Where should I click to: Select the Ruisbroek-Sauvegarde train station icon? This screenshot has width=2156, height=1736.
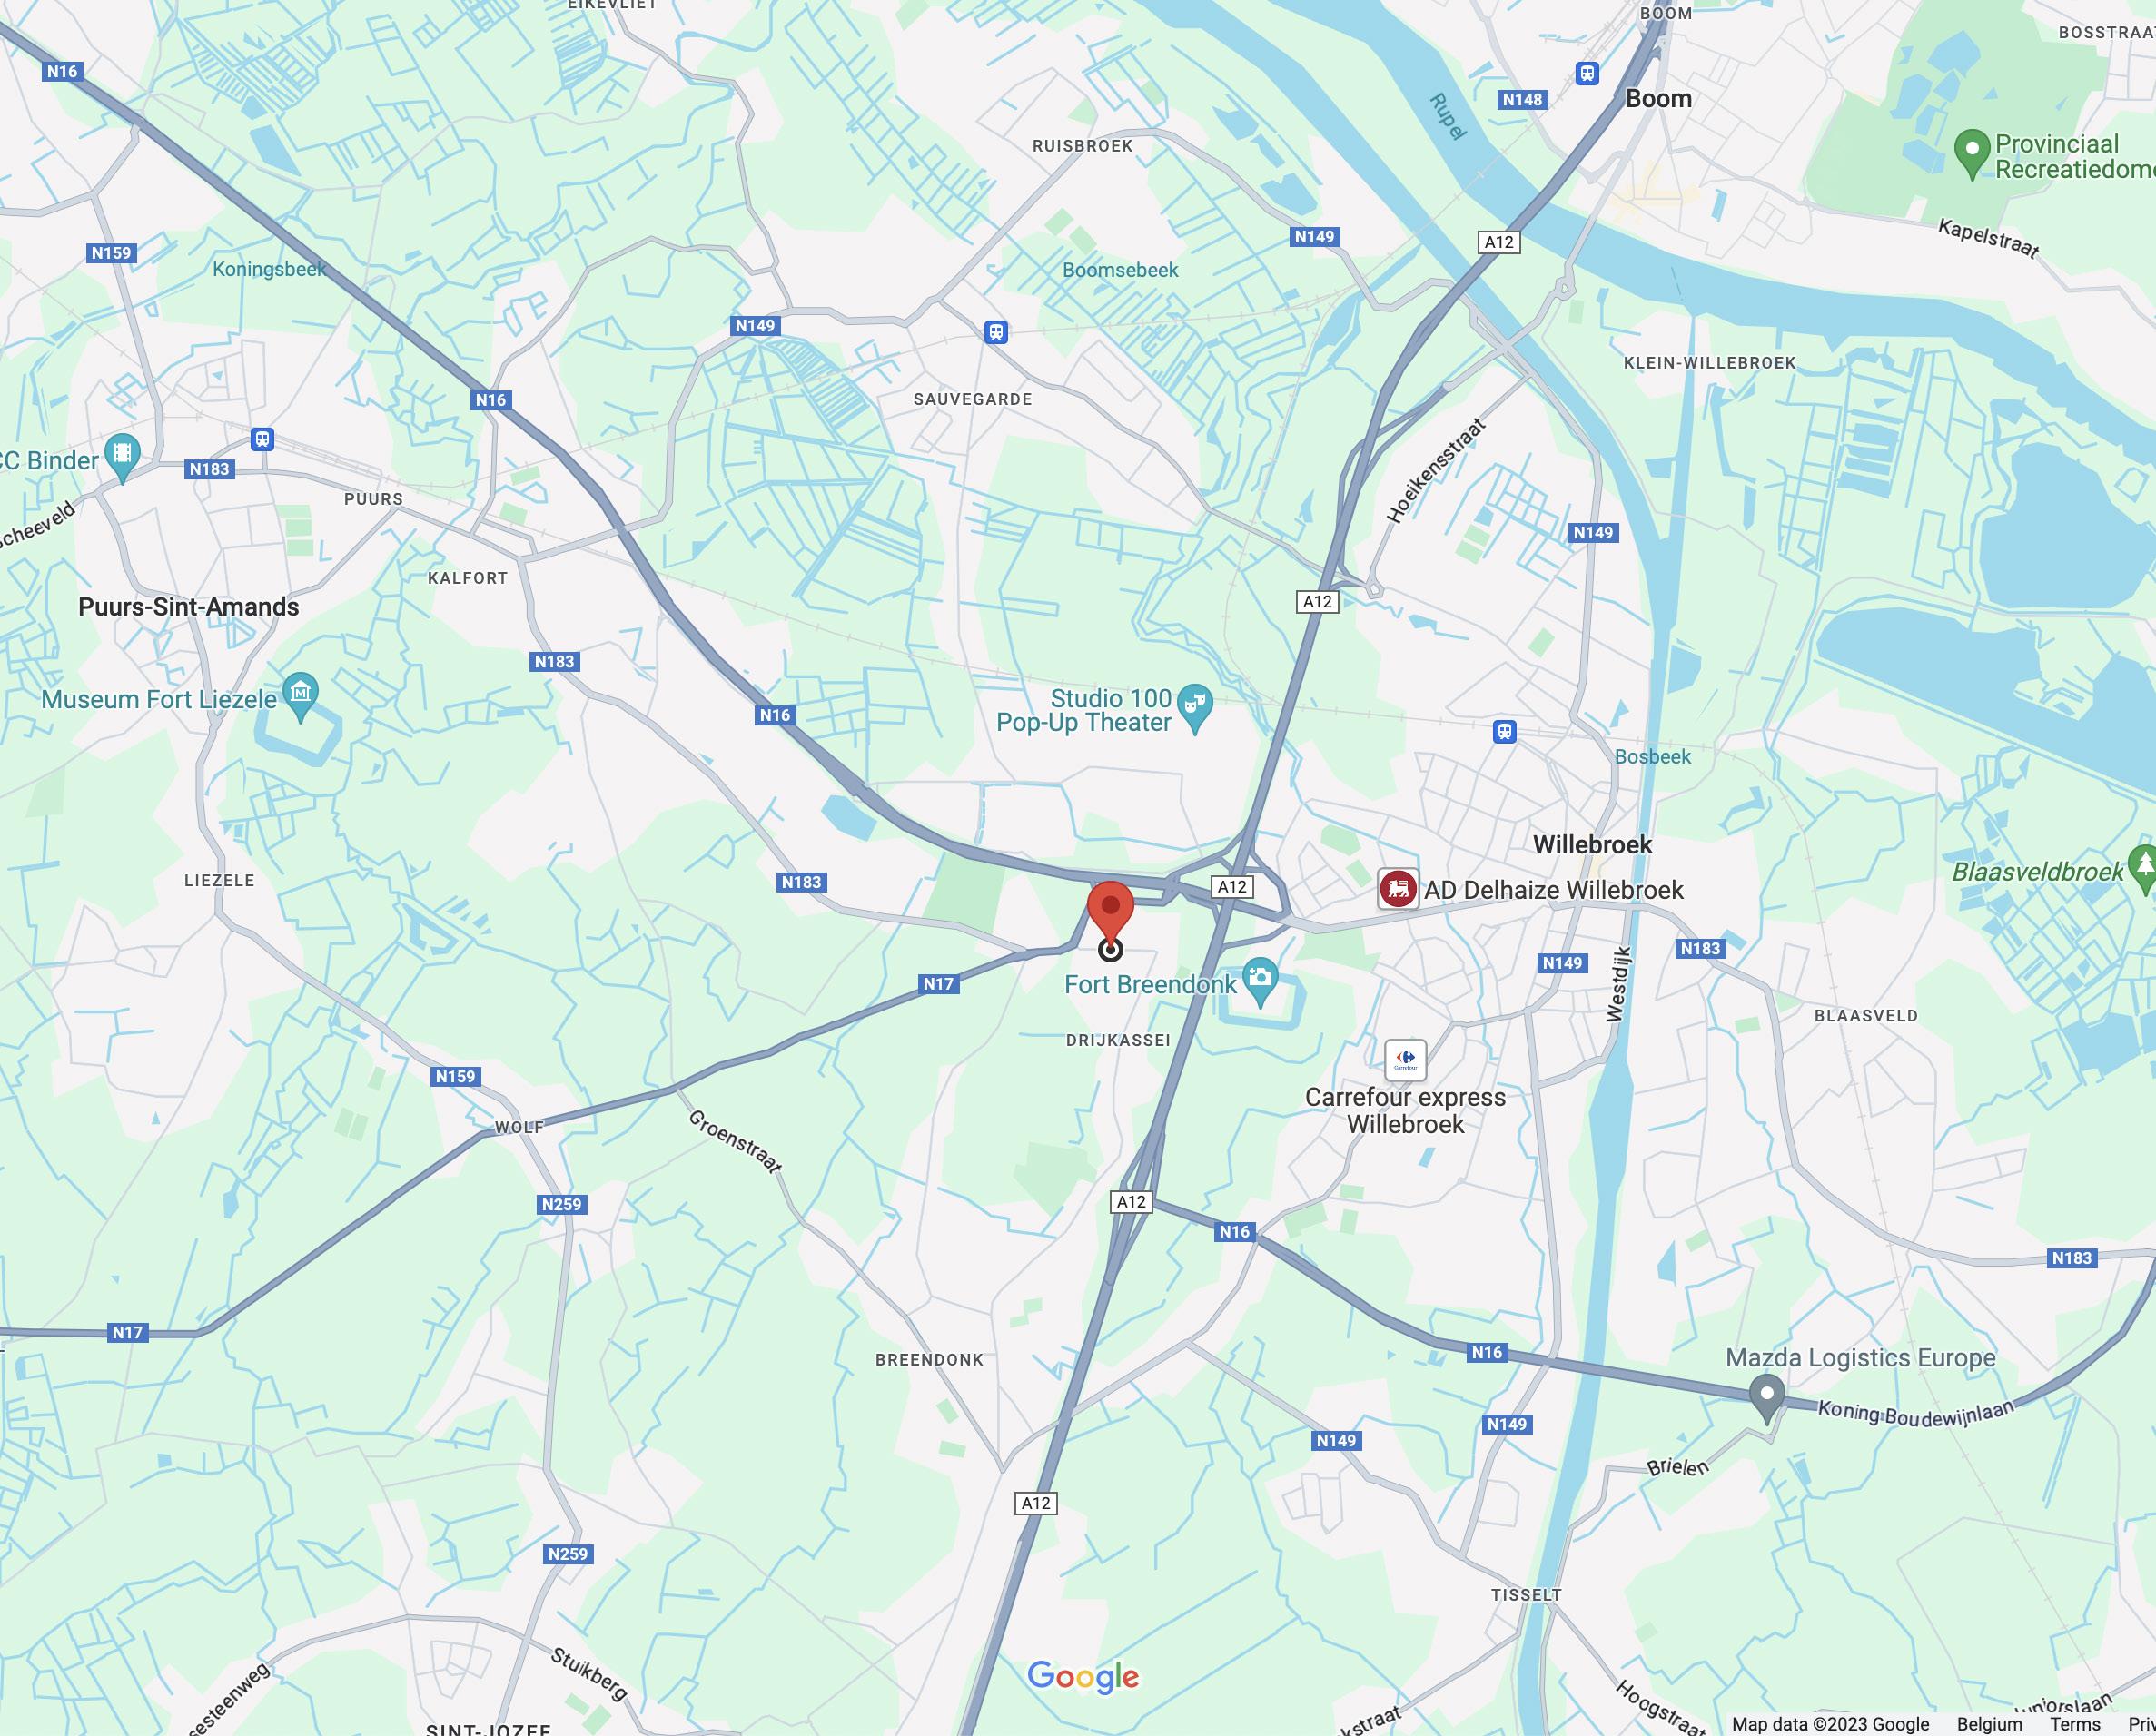995,332
